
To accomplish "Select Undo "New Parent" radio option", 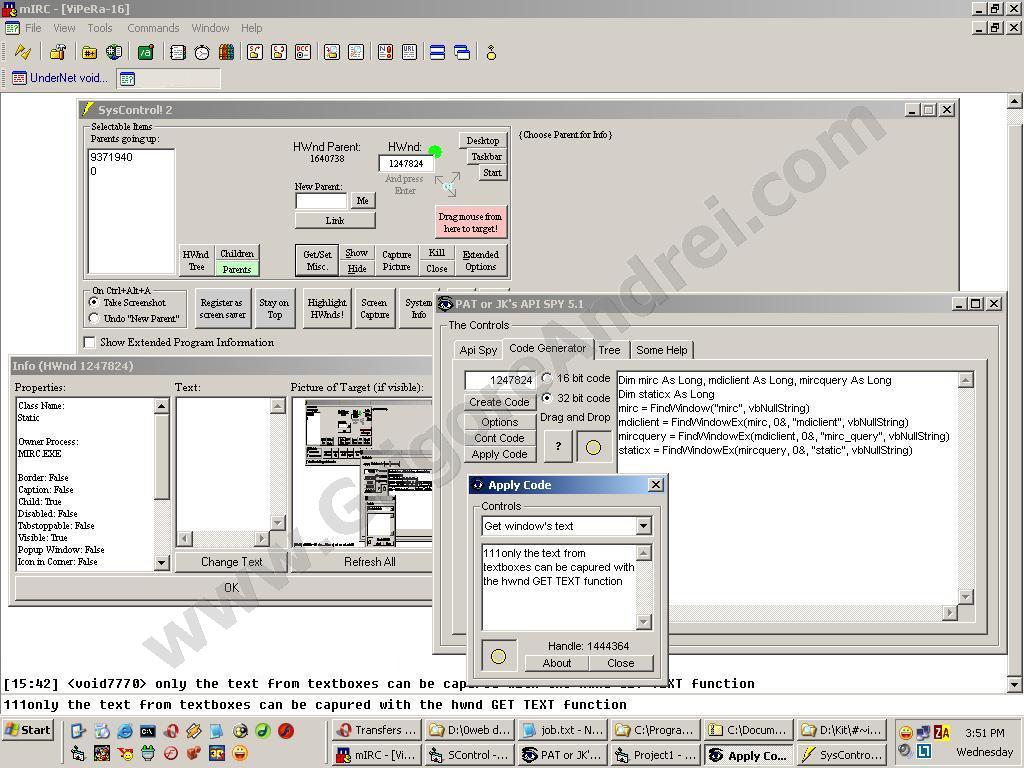I will click(x=94, y=318).
